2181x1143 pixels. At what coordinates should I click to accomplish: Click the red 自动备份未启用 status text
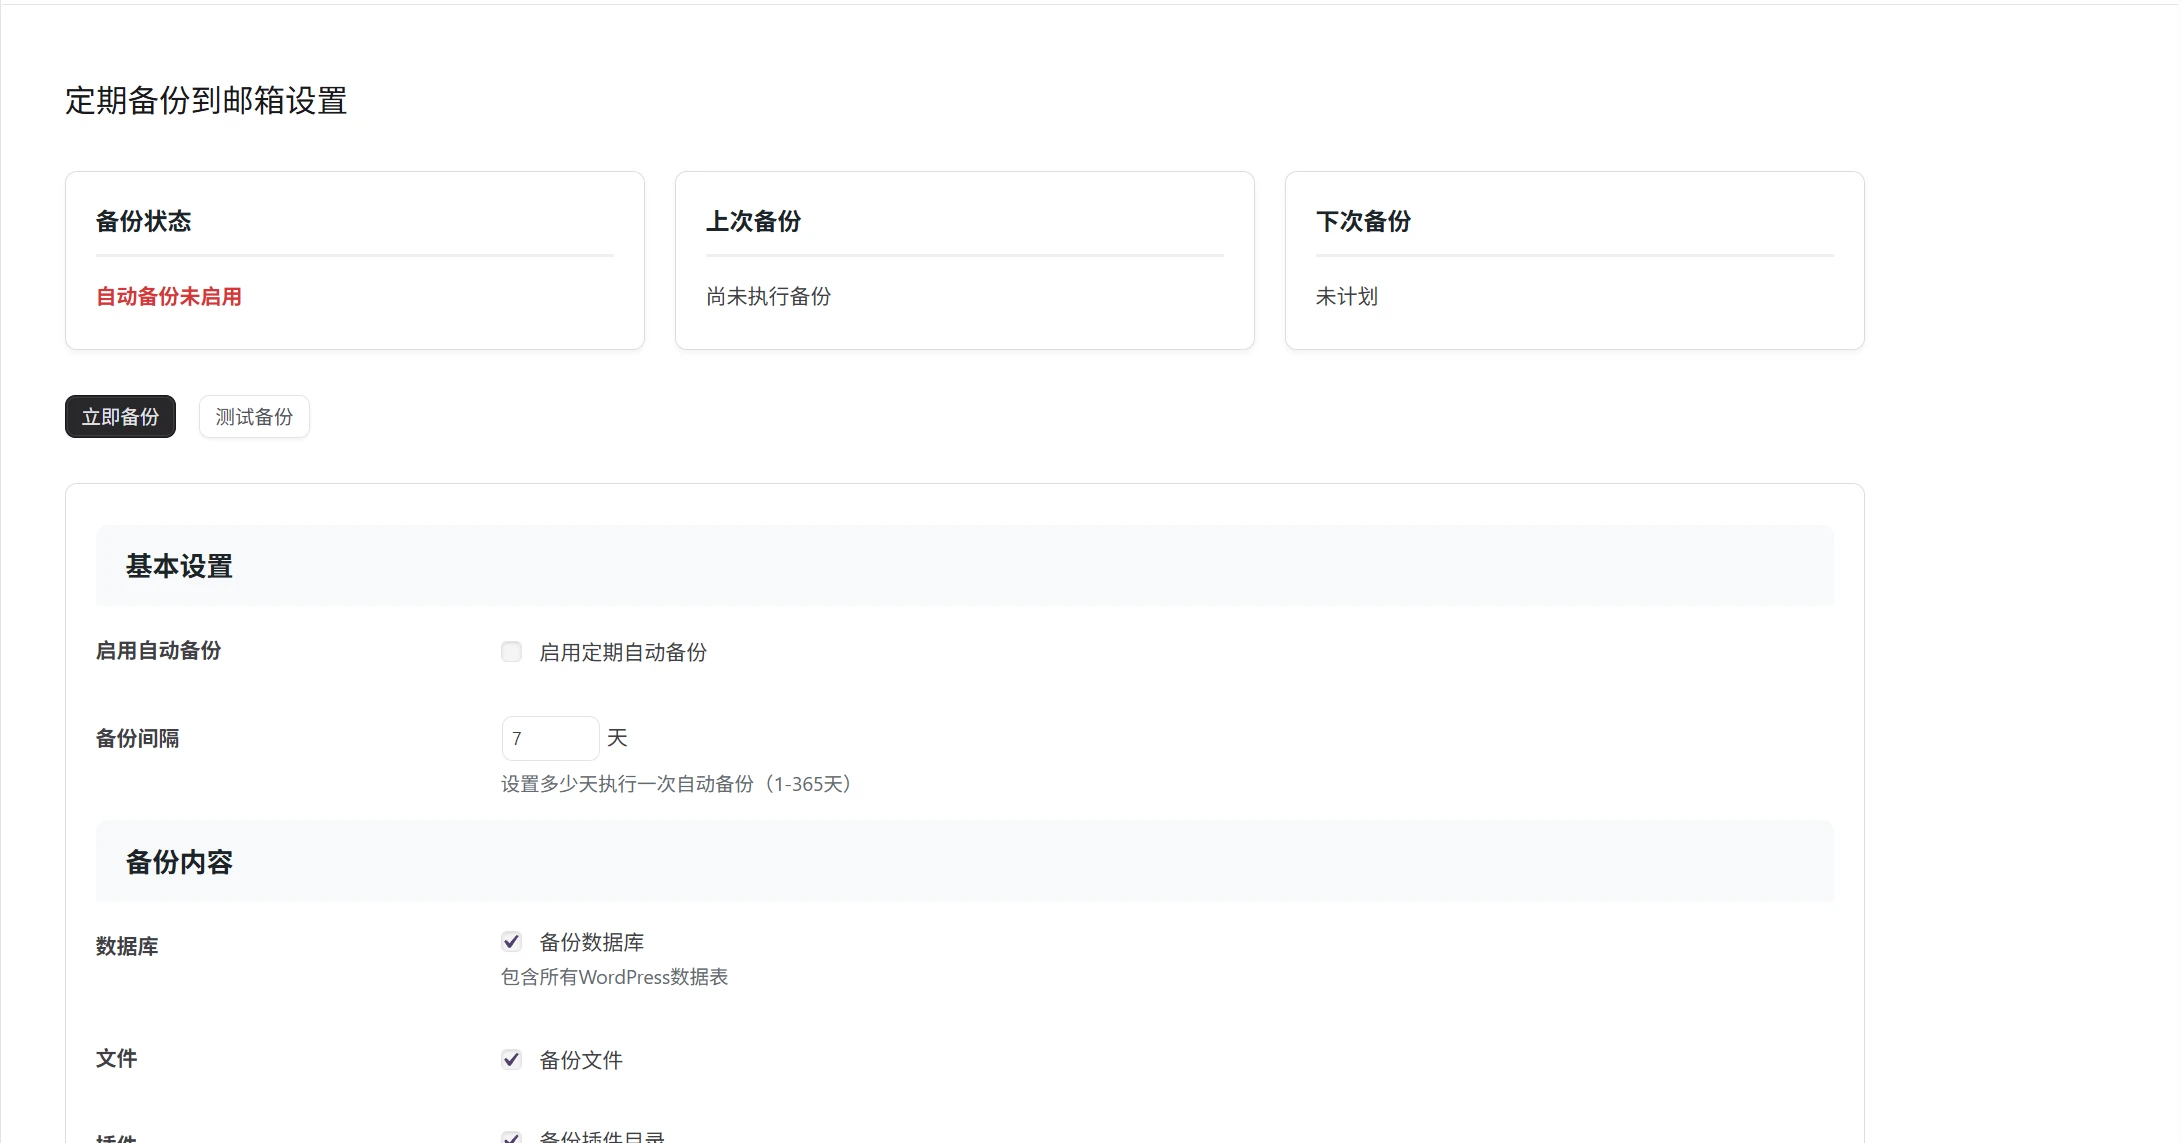click(168, 296)
